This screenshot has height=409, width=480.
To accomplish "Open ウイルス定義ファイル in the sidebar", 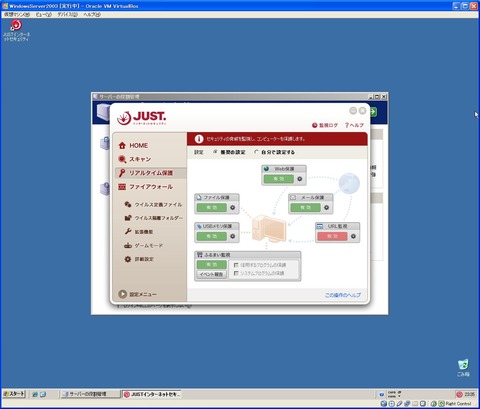I will [x=153, y=204].
